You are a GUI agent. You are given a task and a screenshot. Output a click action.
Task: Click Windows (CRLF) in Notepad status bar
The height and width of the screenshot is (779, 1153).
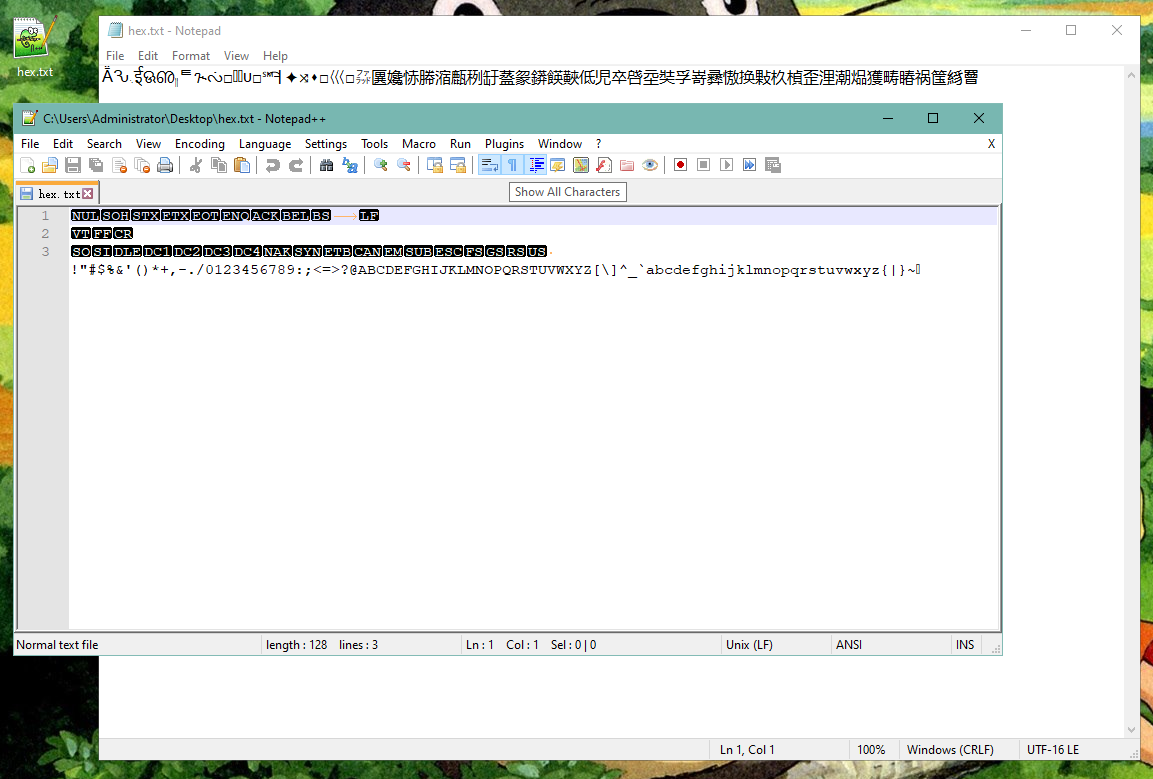tap(950, 750)
